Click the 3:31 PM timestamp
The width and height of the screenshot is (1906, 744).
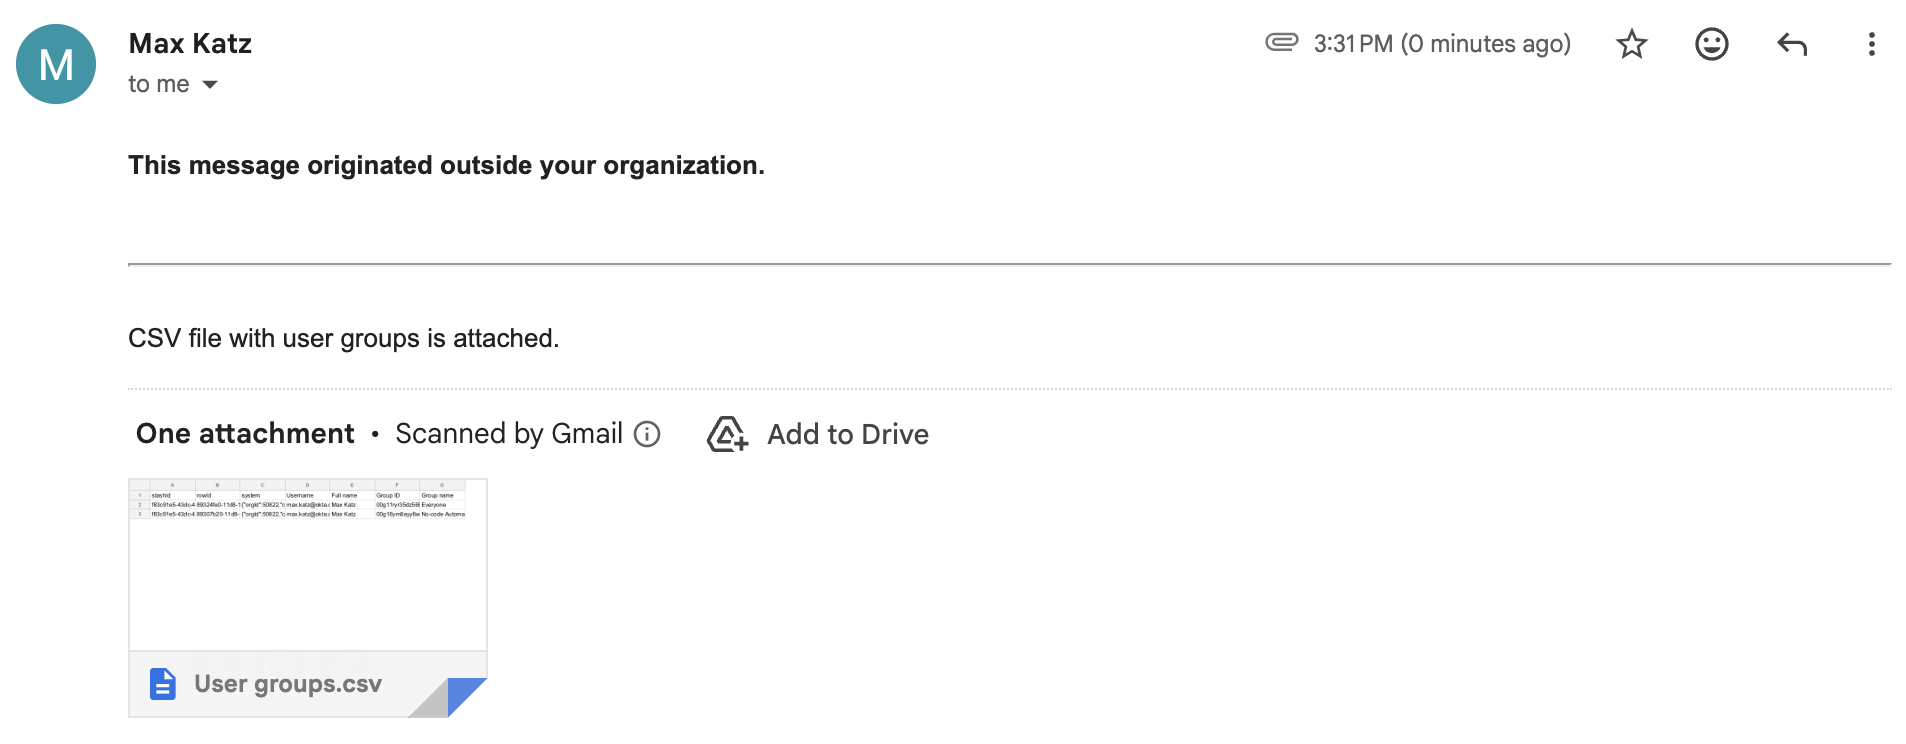[x=1441, y=44]
